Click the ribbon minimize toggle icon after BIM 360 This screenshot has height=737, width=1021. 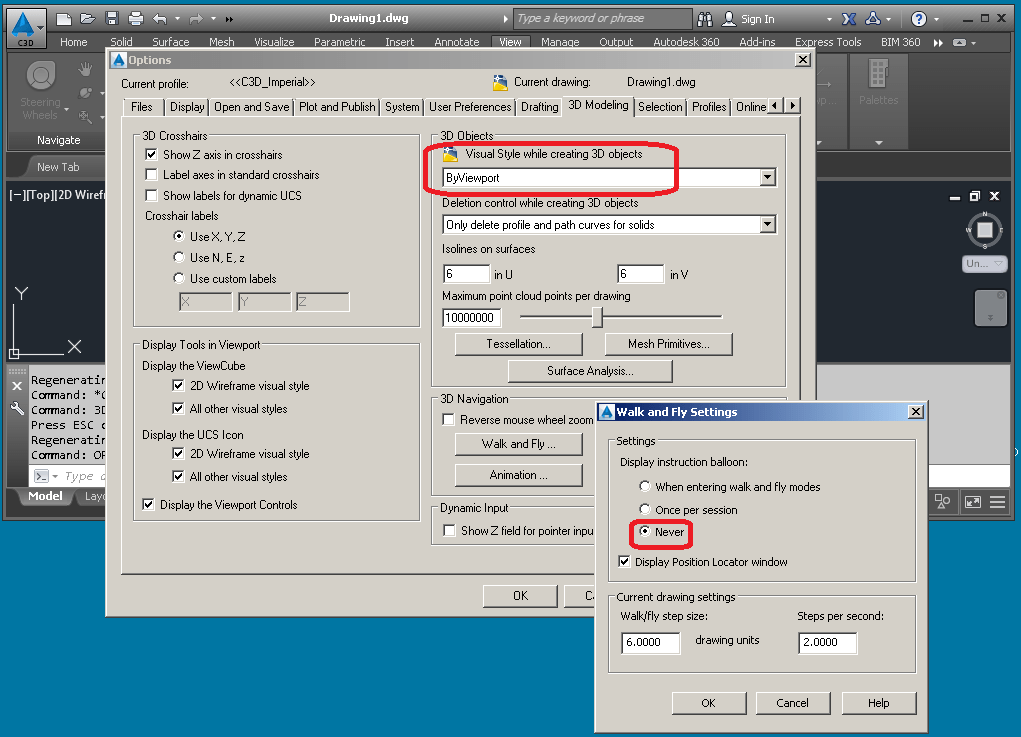pyautogui.click(x=959, y=42)
